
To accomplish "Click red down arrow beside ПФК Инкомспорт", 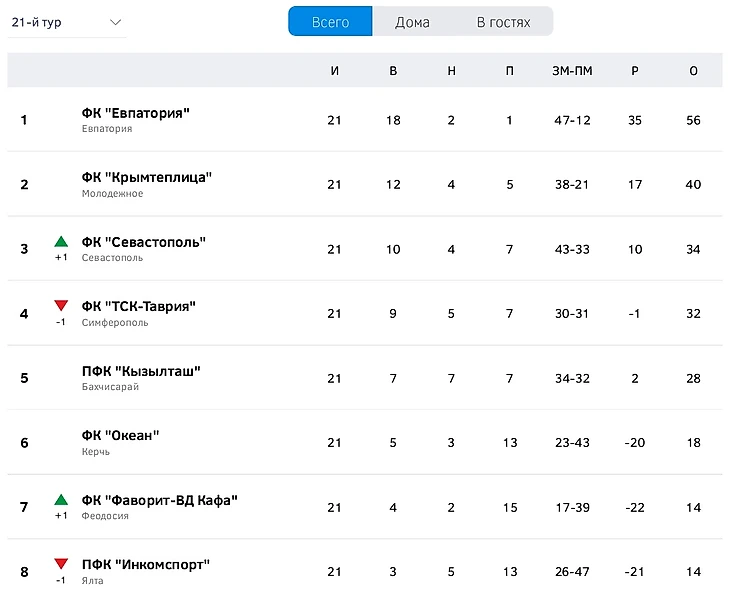I will [x=61, y=564].
